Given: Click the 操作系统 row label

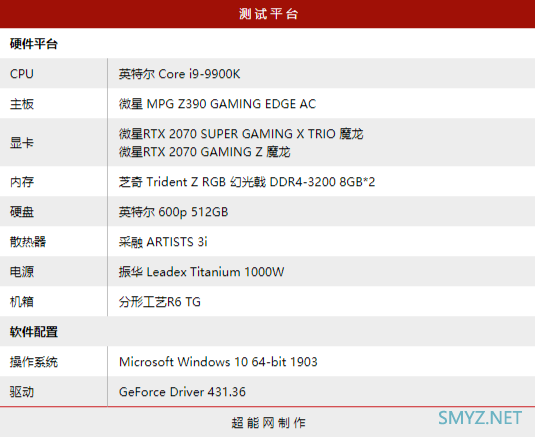Looking at the screenshot, I should click(33, 362).
